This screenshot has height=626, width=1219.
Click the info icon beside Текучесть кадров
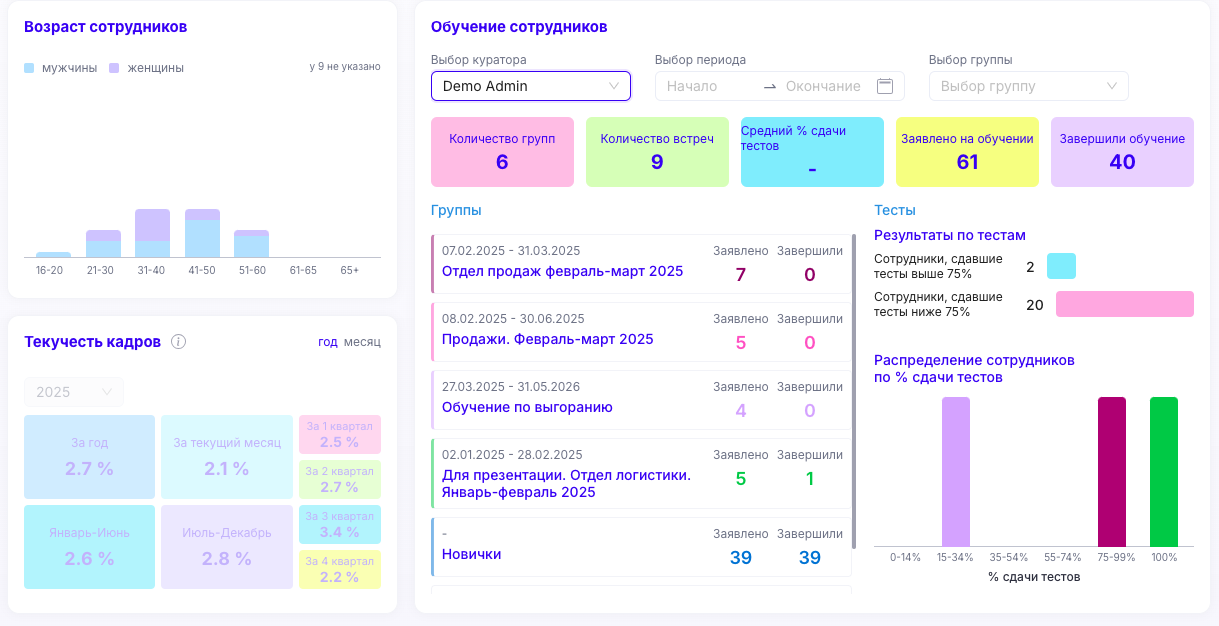[179, 342]
